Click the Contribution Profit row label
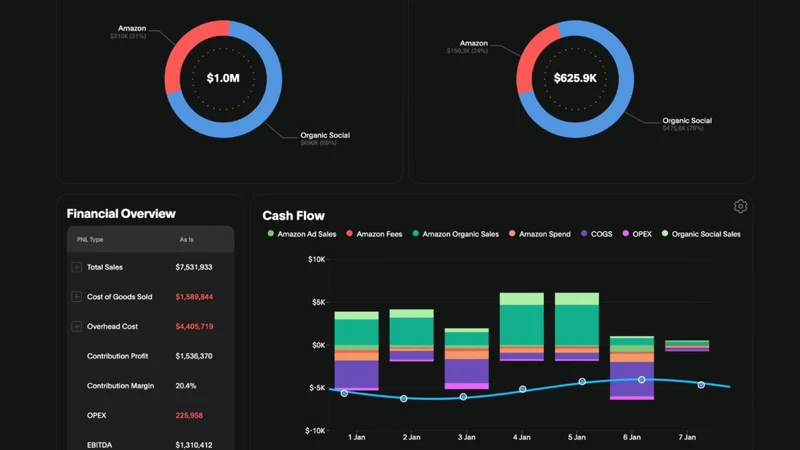Image resolution: width=800 pixels, height=450 pixels. point(117,356)
